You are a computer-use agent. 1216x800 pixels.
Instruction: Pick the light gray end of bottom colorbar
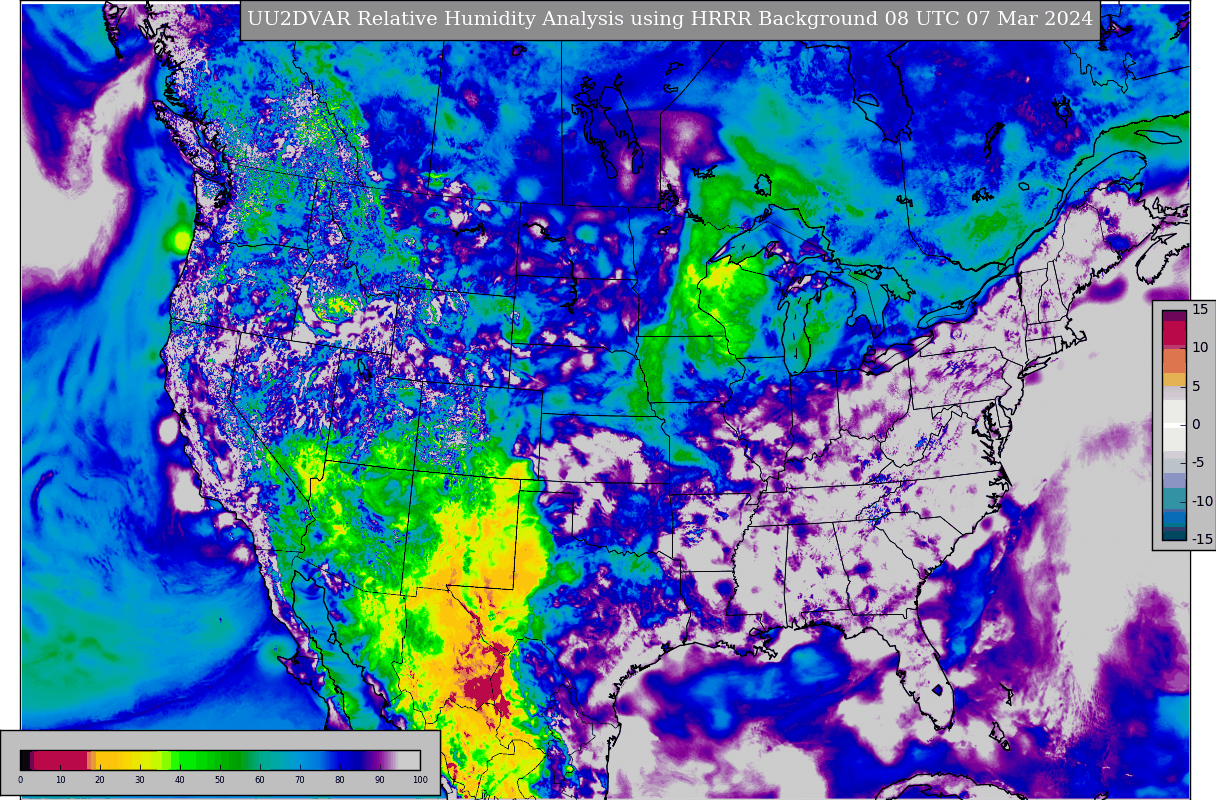click(x=409, y=760)
